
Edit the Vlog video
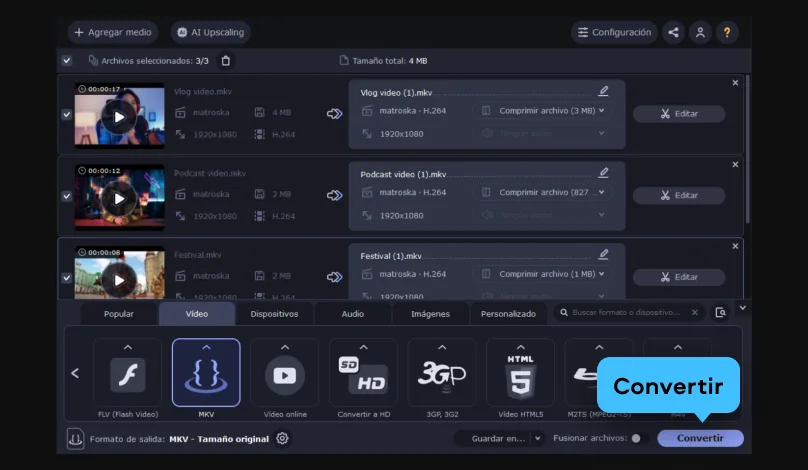point(679,114)
